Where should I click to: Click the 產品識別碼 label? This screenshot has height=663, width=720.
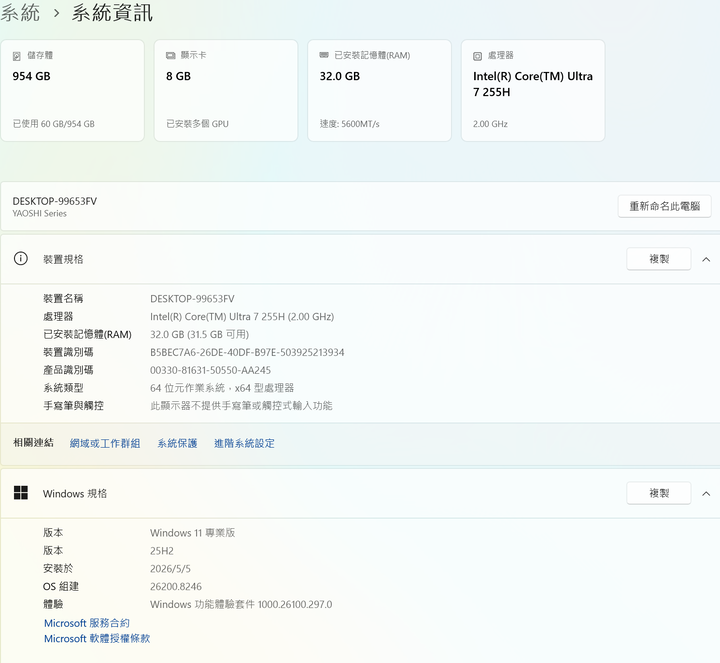coord(68,370)
